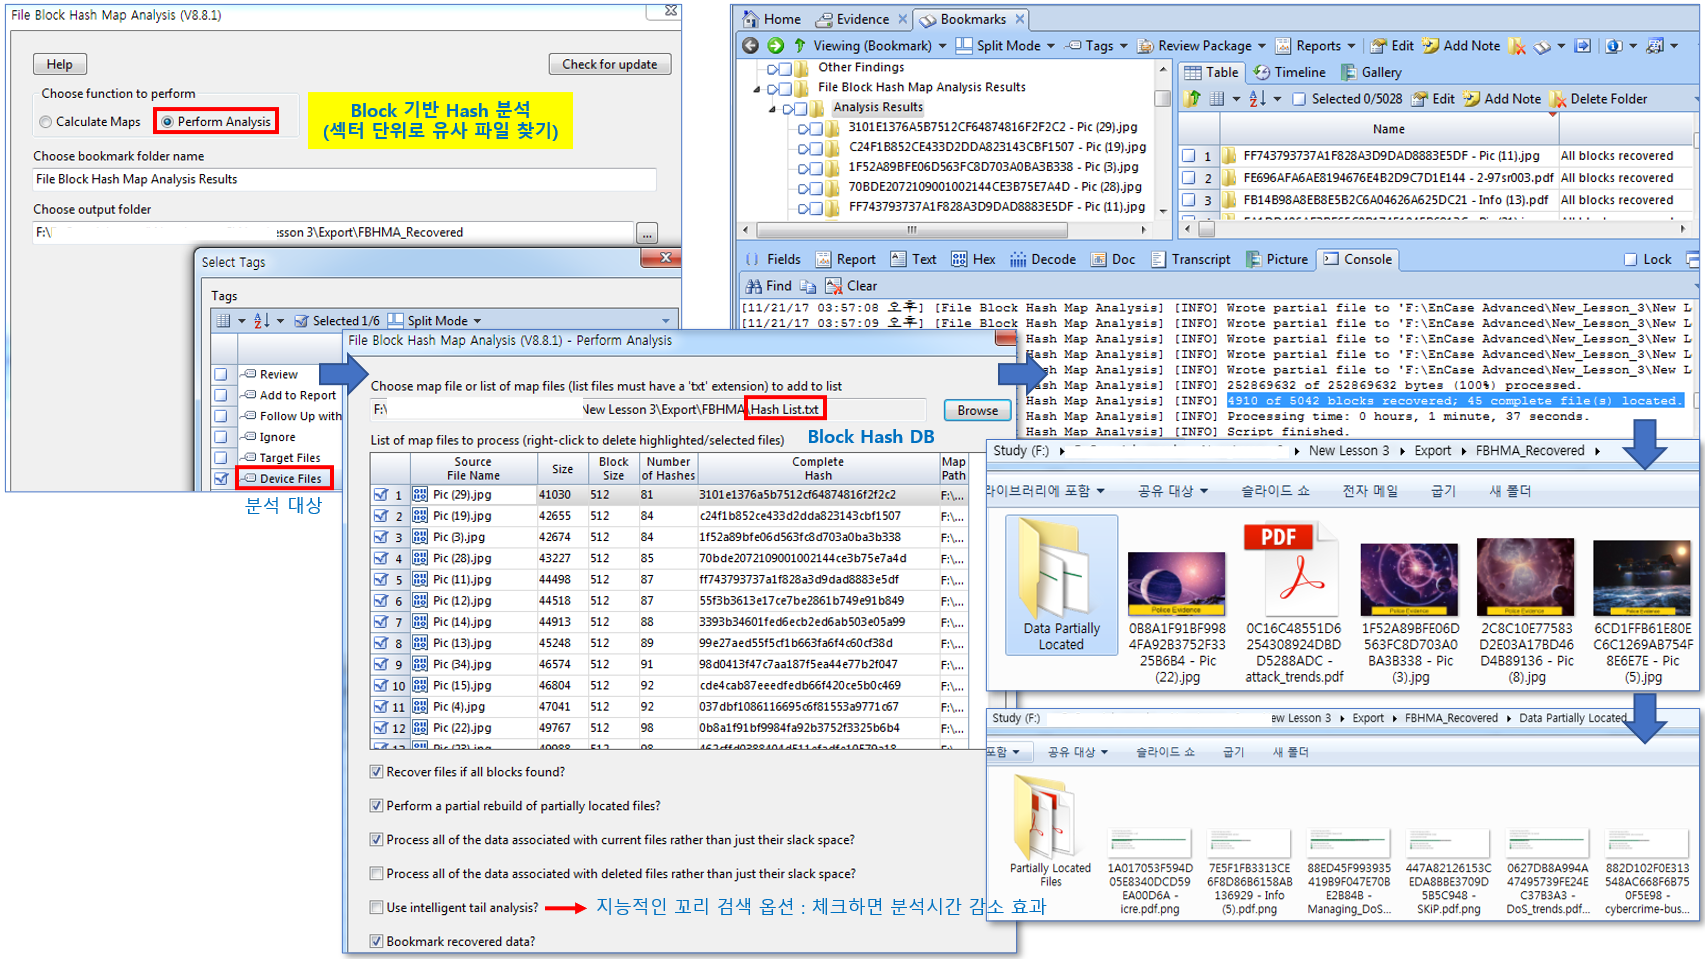Click the copy icon next to Find
Image resolution: width=1705 pixels, height=959 pixels.
(808, 286)
